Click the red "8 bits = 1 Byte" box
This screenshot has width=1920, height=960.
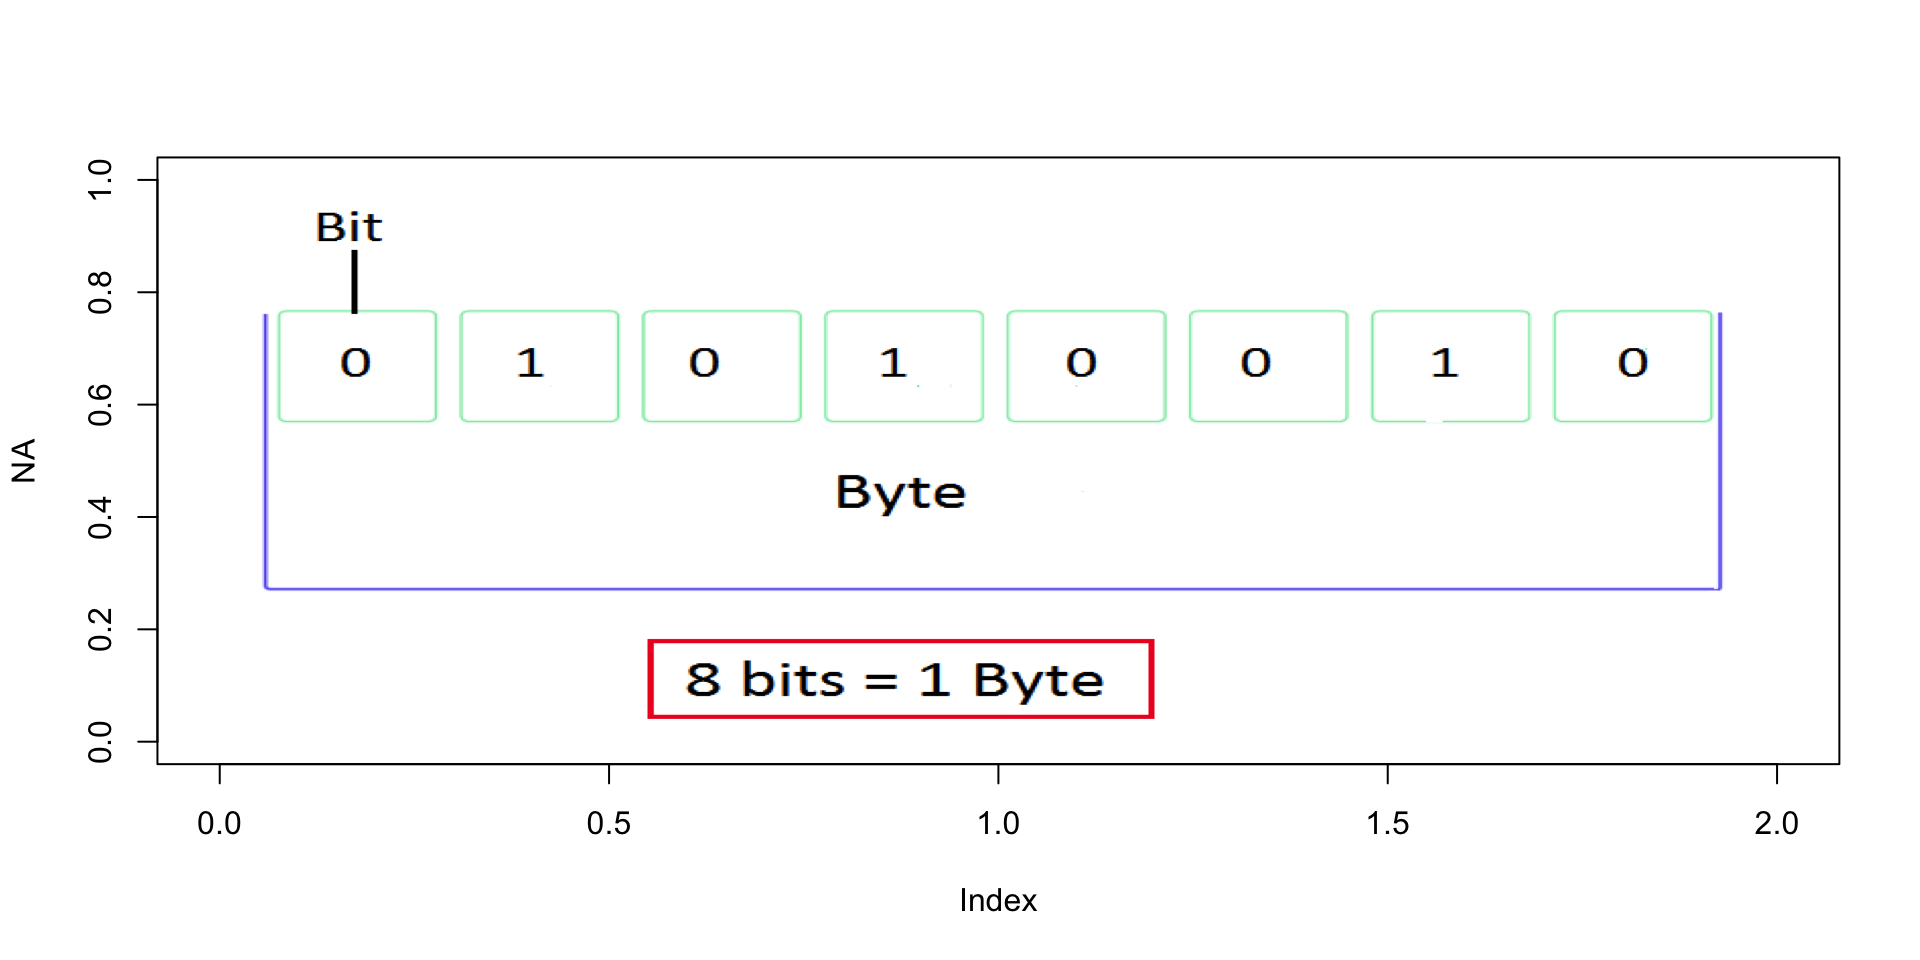900,680
